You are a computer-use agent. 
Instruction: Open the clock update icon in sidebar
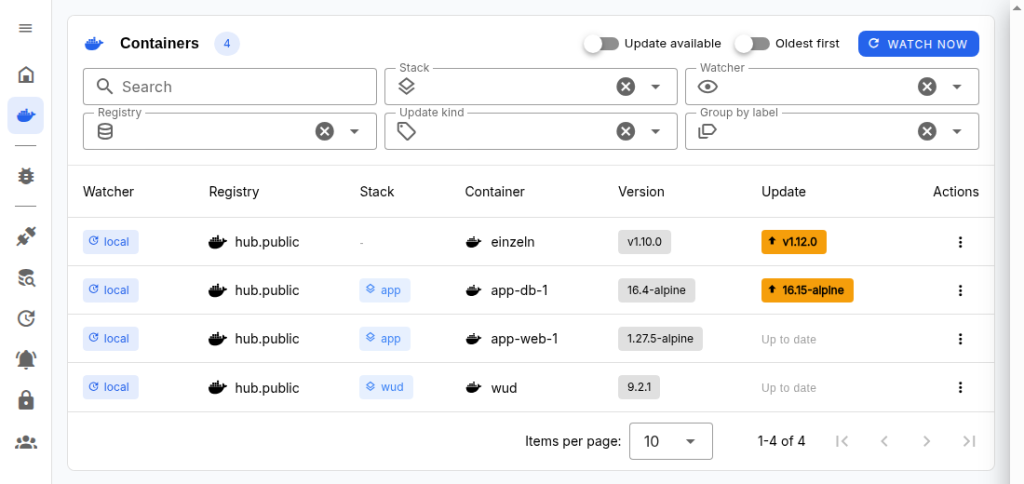click(25, 319)
